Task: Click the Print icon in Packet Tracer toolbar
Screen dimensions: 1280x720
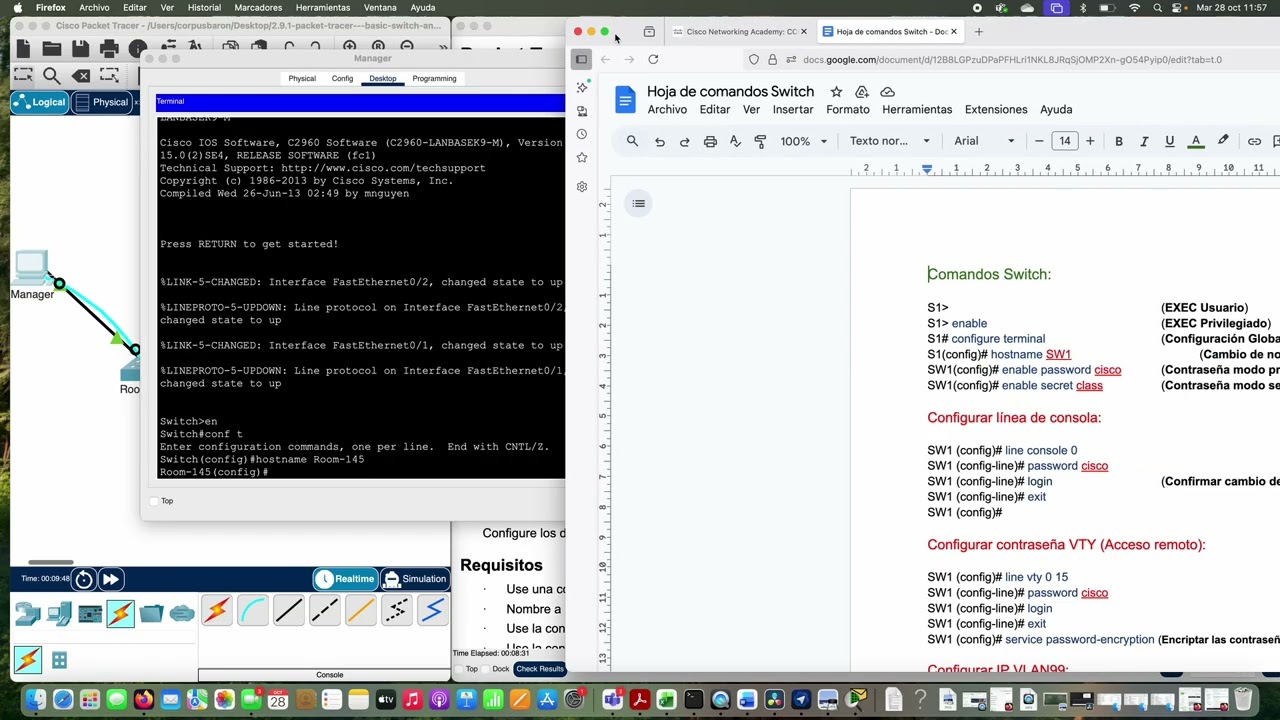Action: point(109,48)
